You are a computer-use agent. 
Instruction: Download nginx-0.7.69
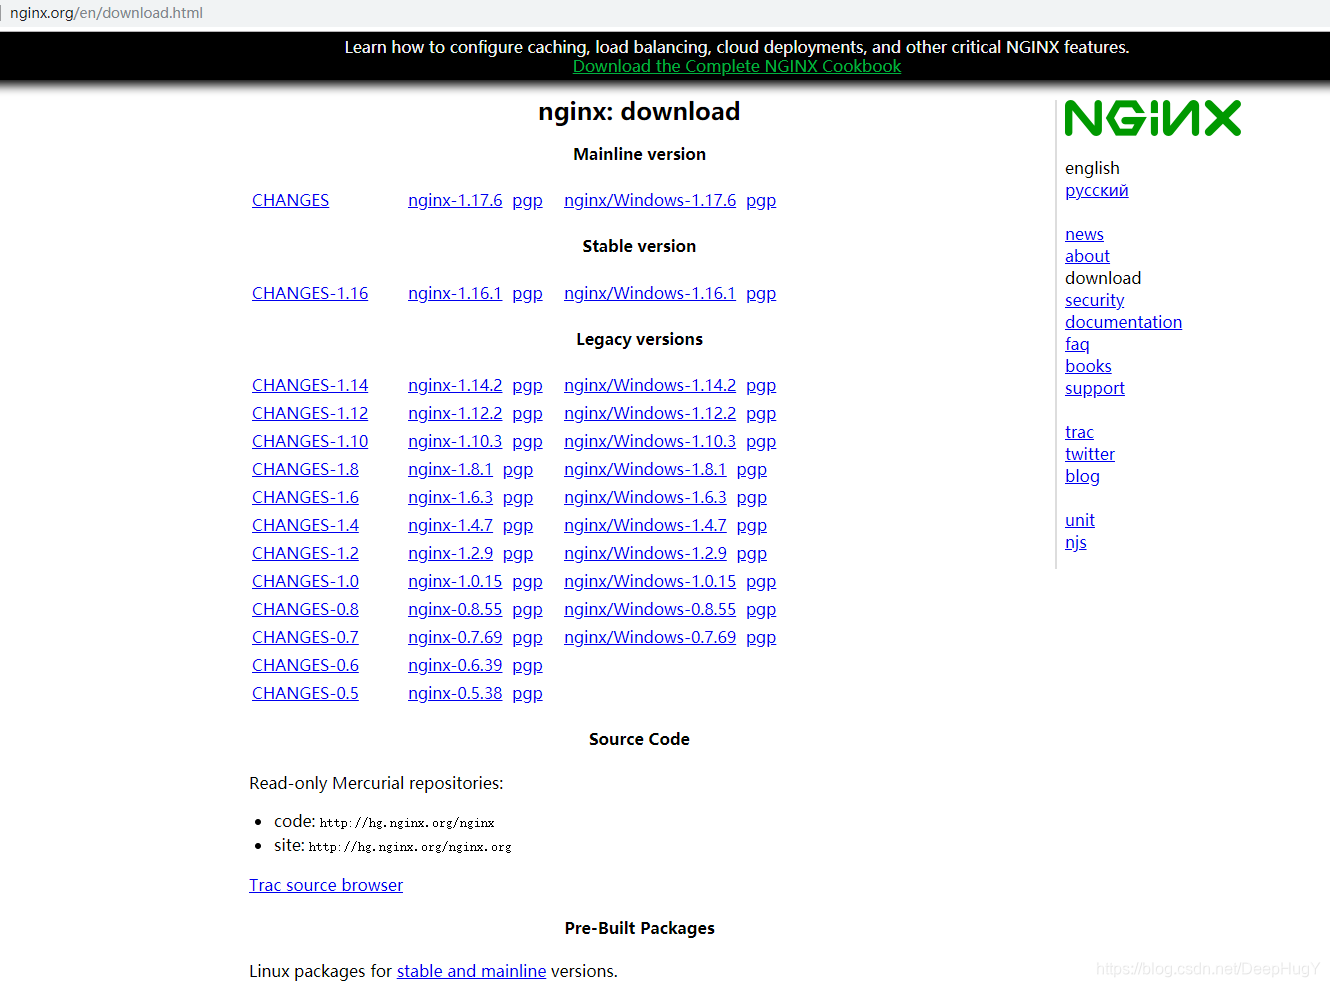tap(455, 637)
